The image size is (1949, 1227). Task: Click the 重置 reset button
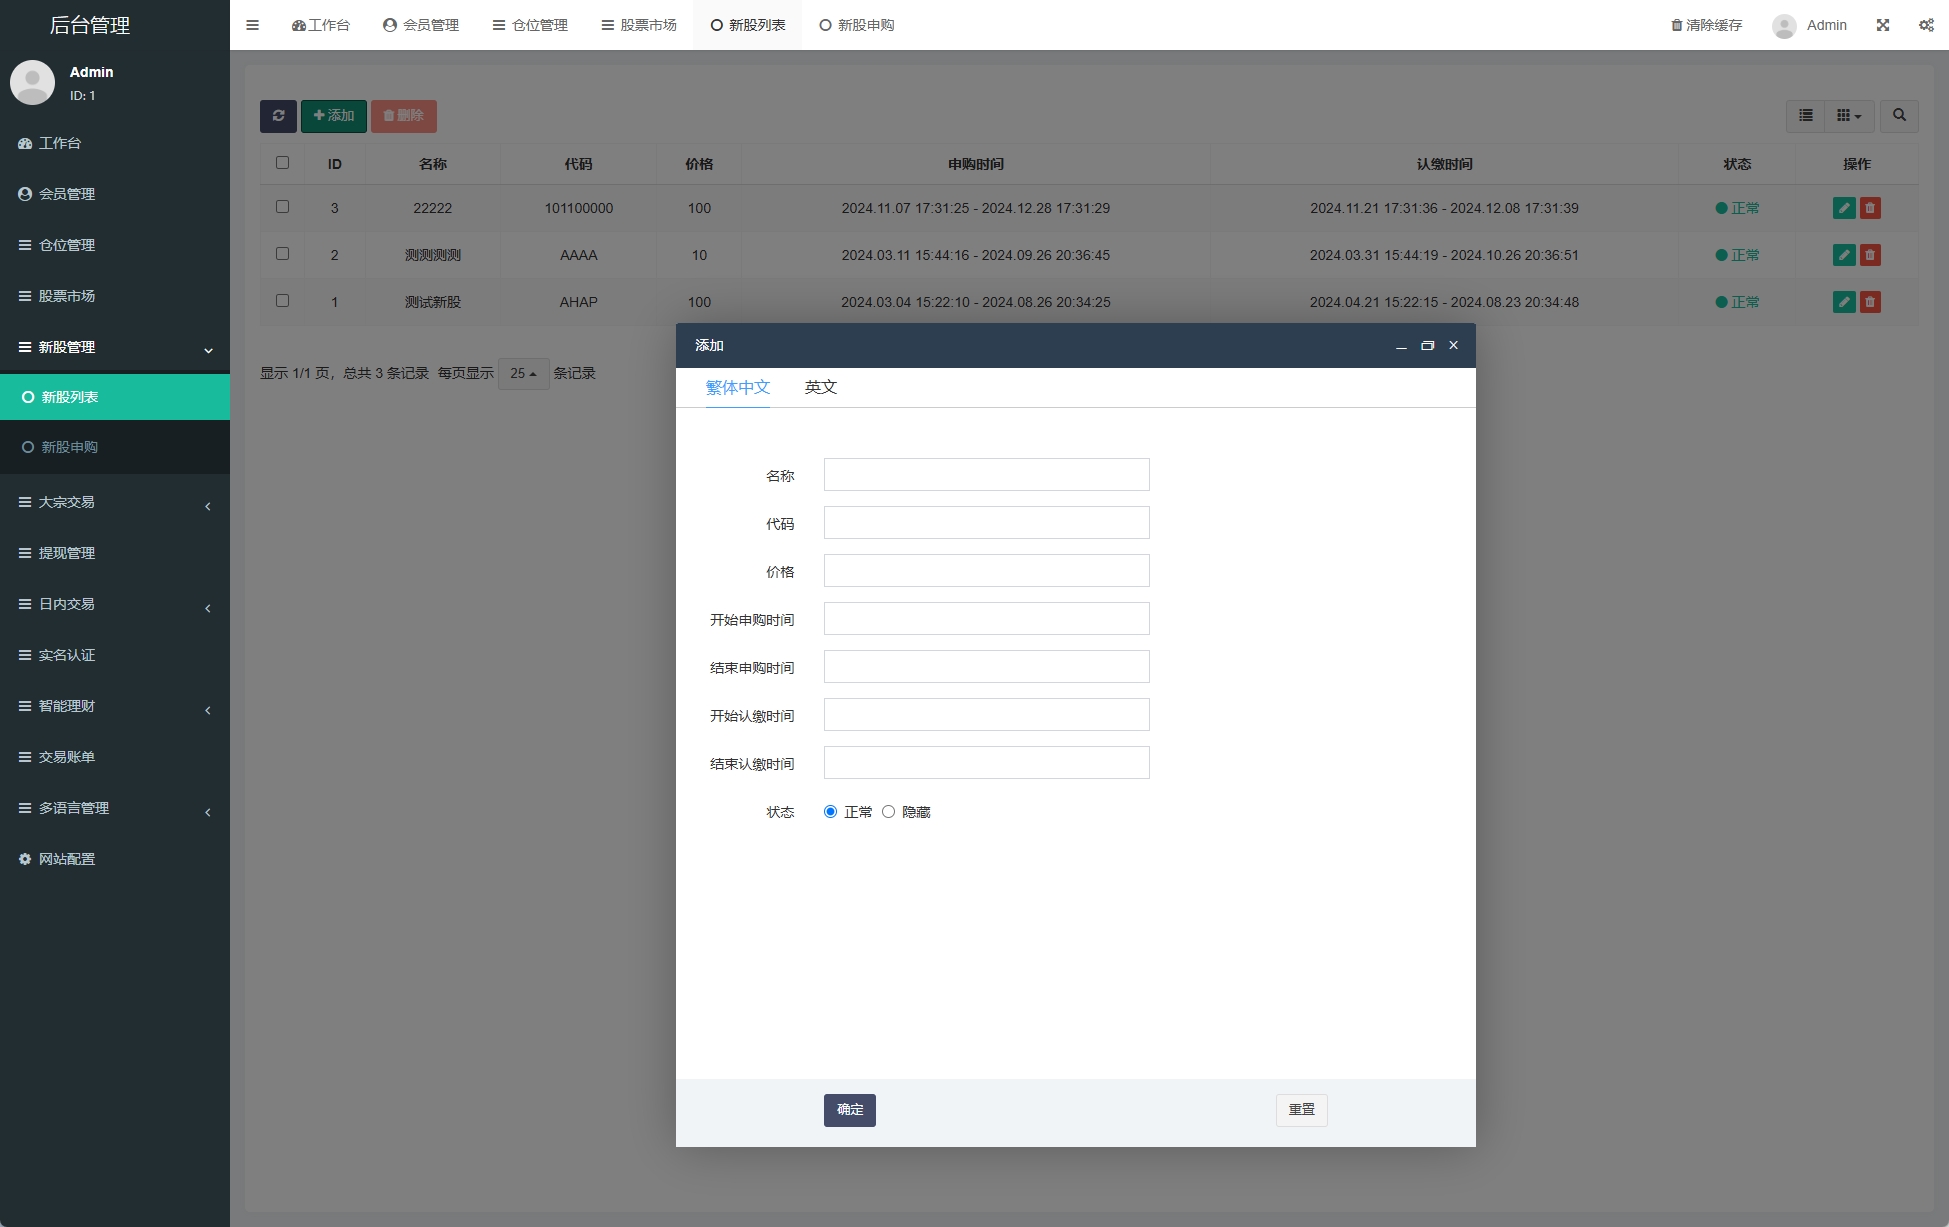[x=1300, y=1110]
